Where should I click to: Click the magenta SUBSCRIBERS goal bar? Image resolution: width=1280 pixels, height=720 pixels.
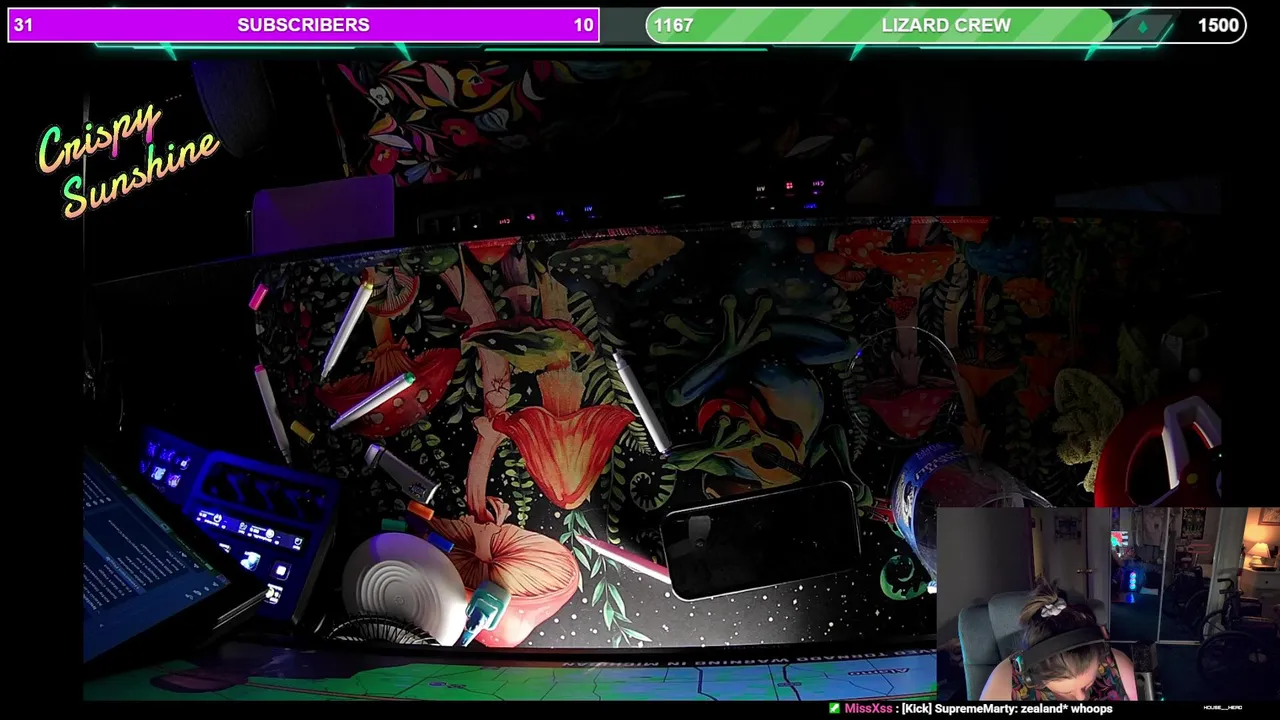[x=303, y=25]
